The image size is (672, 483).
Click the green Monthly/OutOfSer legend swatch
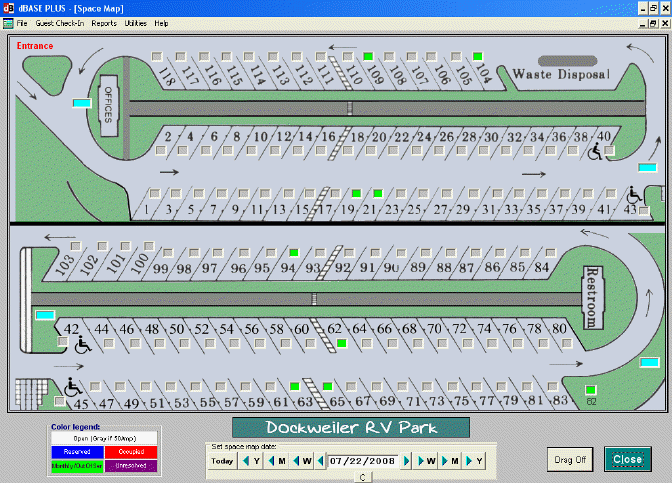[x=77, y=466]
